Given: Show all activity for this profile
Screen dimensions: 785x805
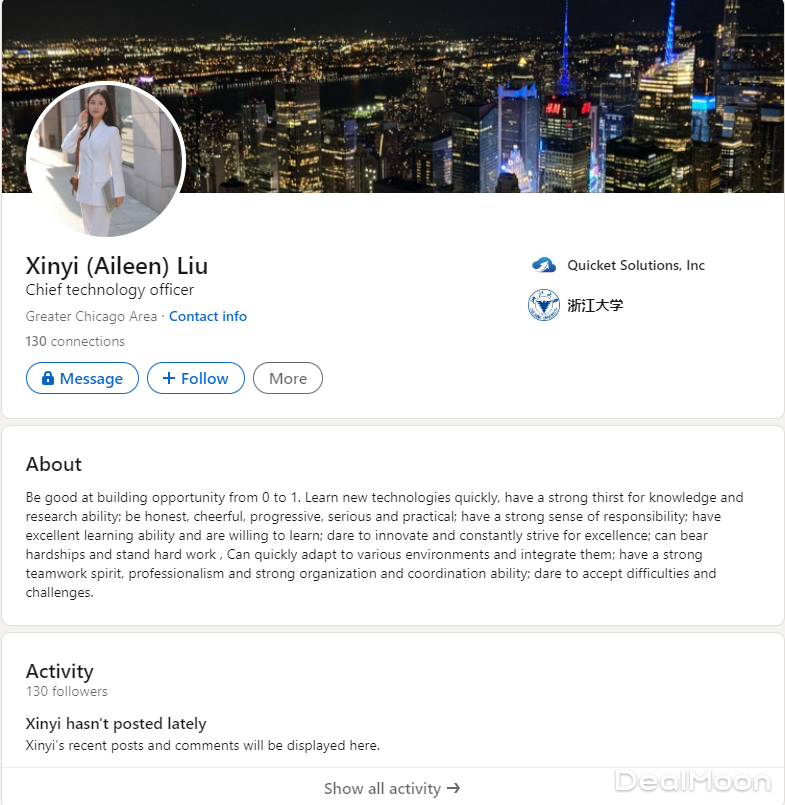Looking at the screenshot, I should (392, 788).
